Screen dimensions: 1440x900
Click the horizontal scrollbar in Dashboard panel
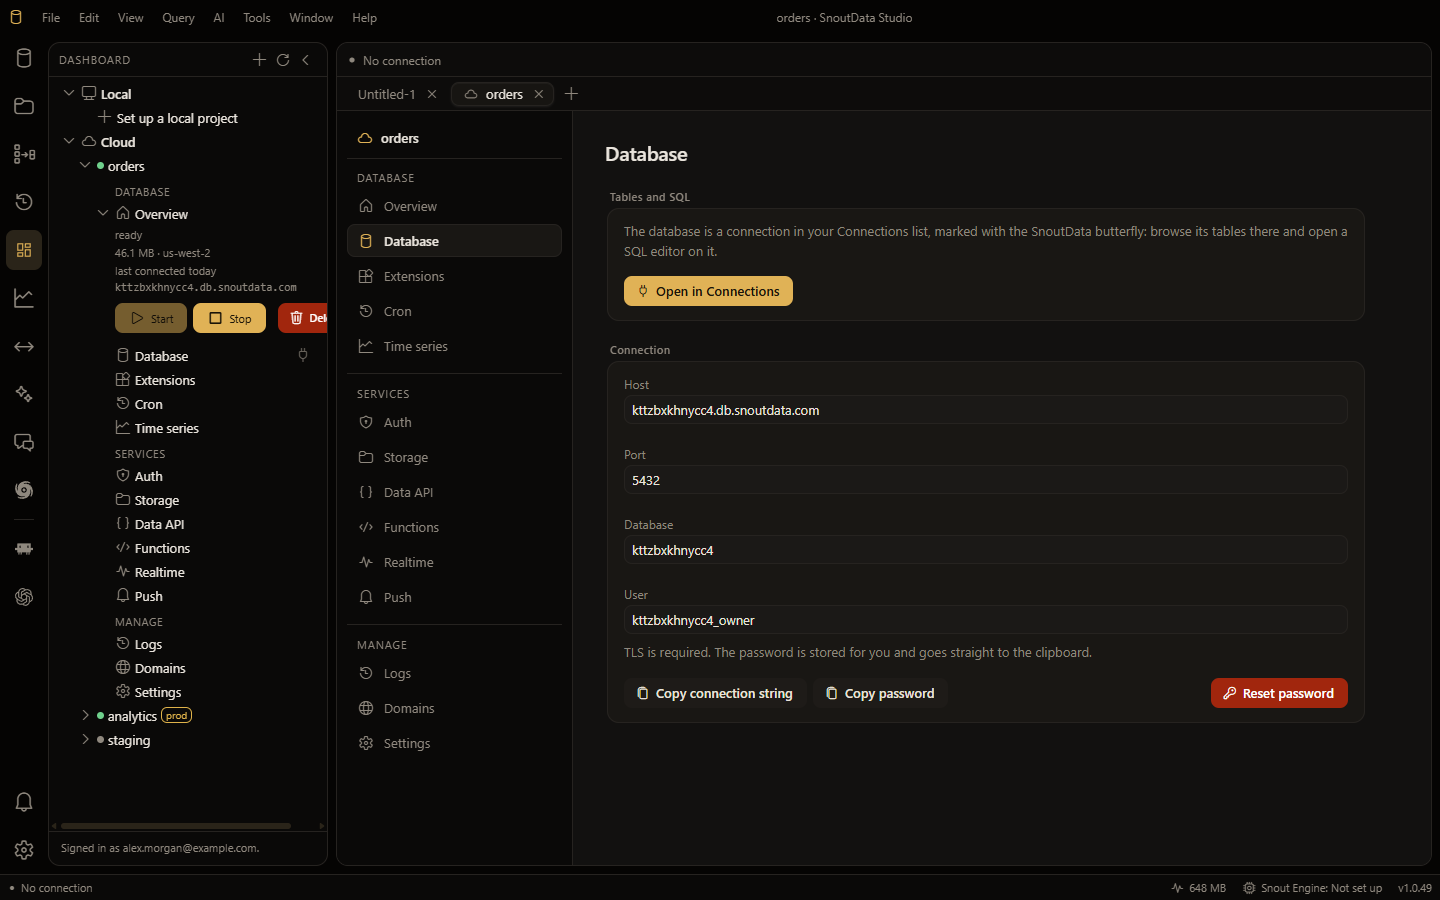pyautogui.click(x=176, y=826)
